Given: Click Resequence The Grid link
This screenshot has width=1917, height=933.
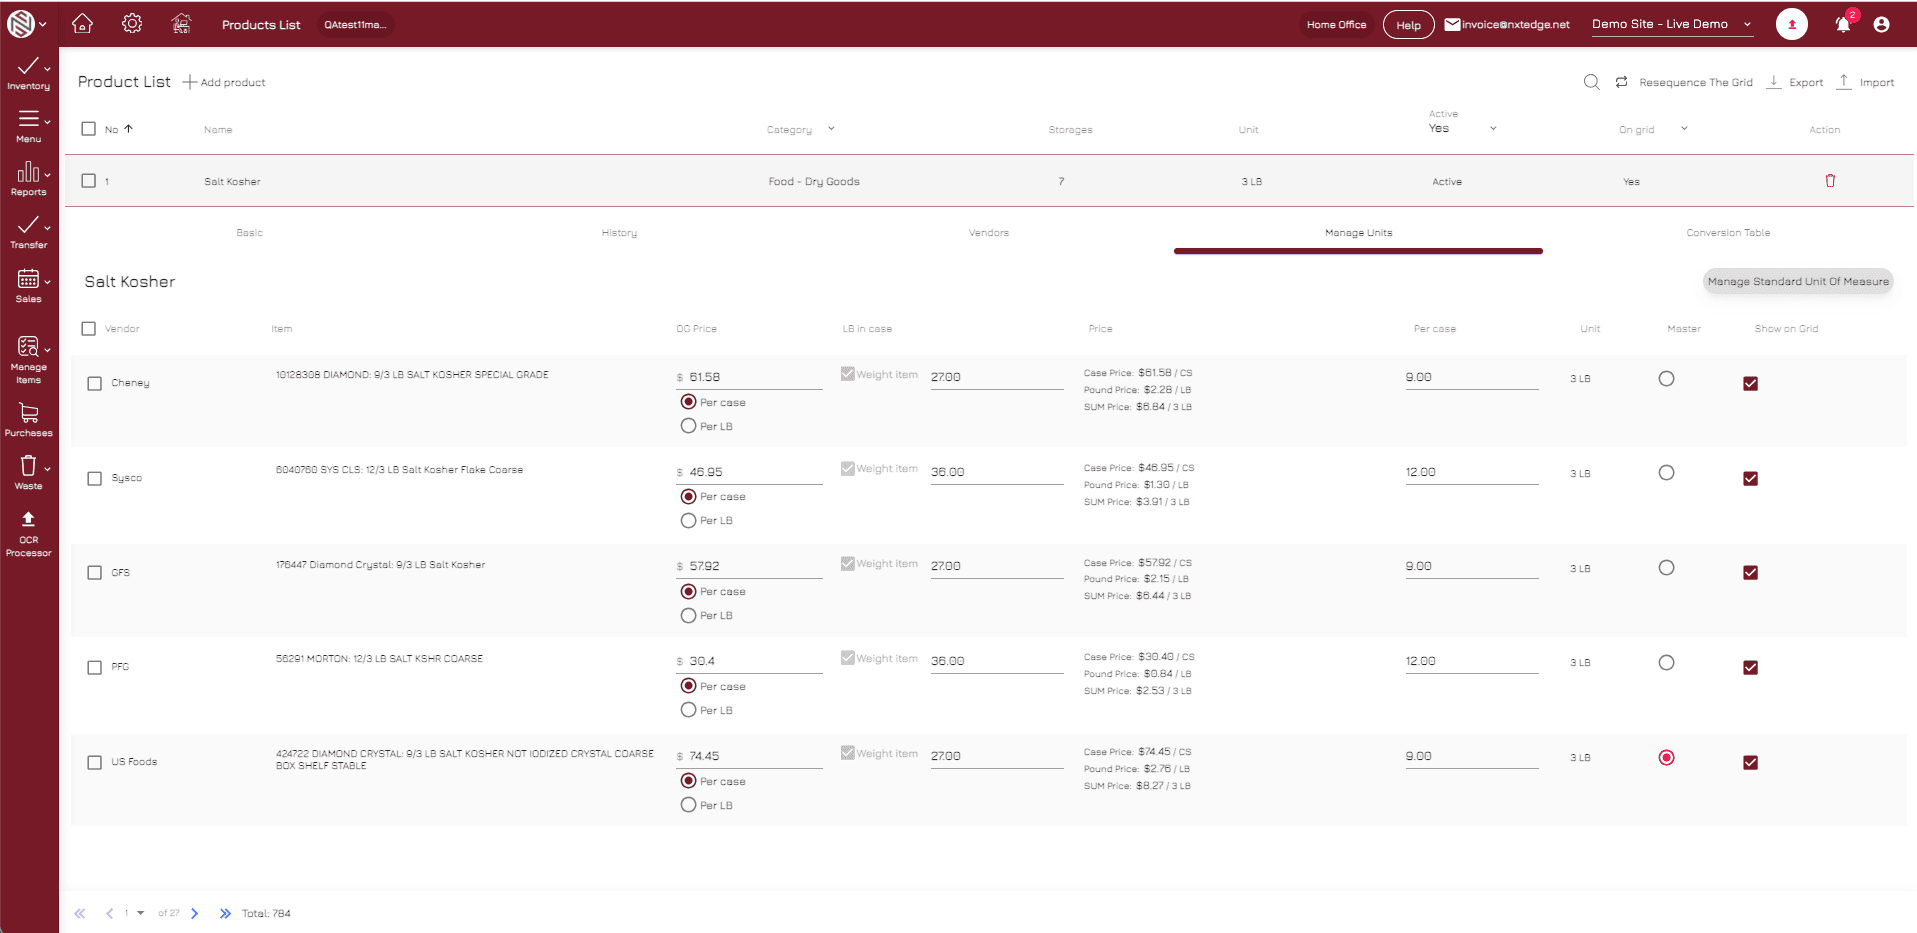Looking at the screenshot, I should (x=1696, y=82).
